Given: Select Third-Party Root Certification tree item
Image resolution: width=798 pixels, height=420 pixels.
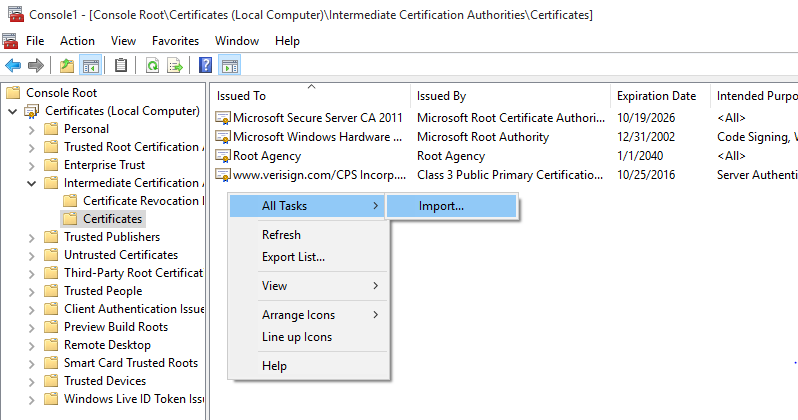Looking at the screenshot, I should (x=133, y=273).
